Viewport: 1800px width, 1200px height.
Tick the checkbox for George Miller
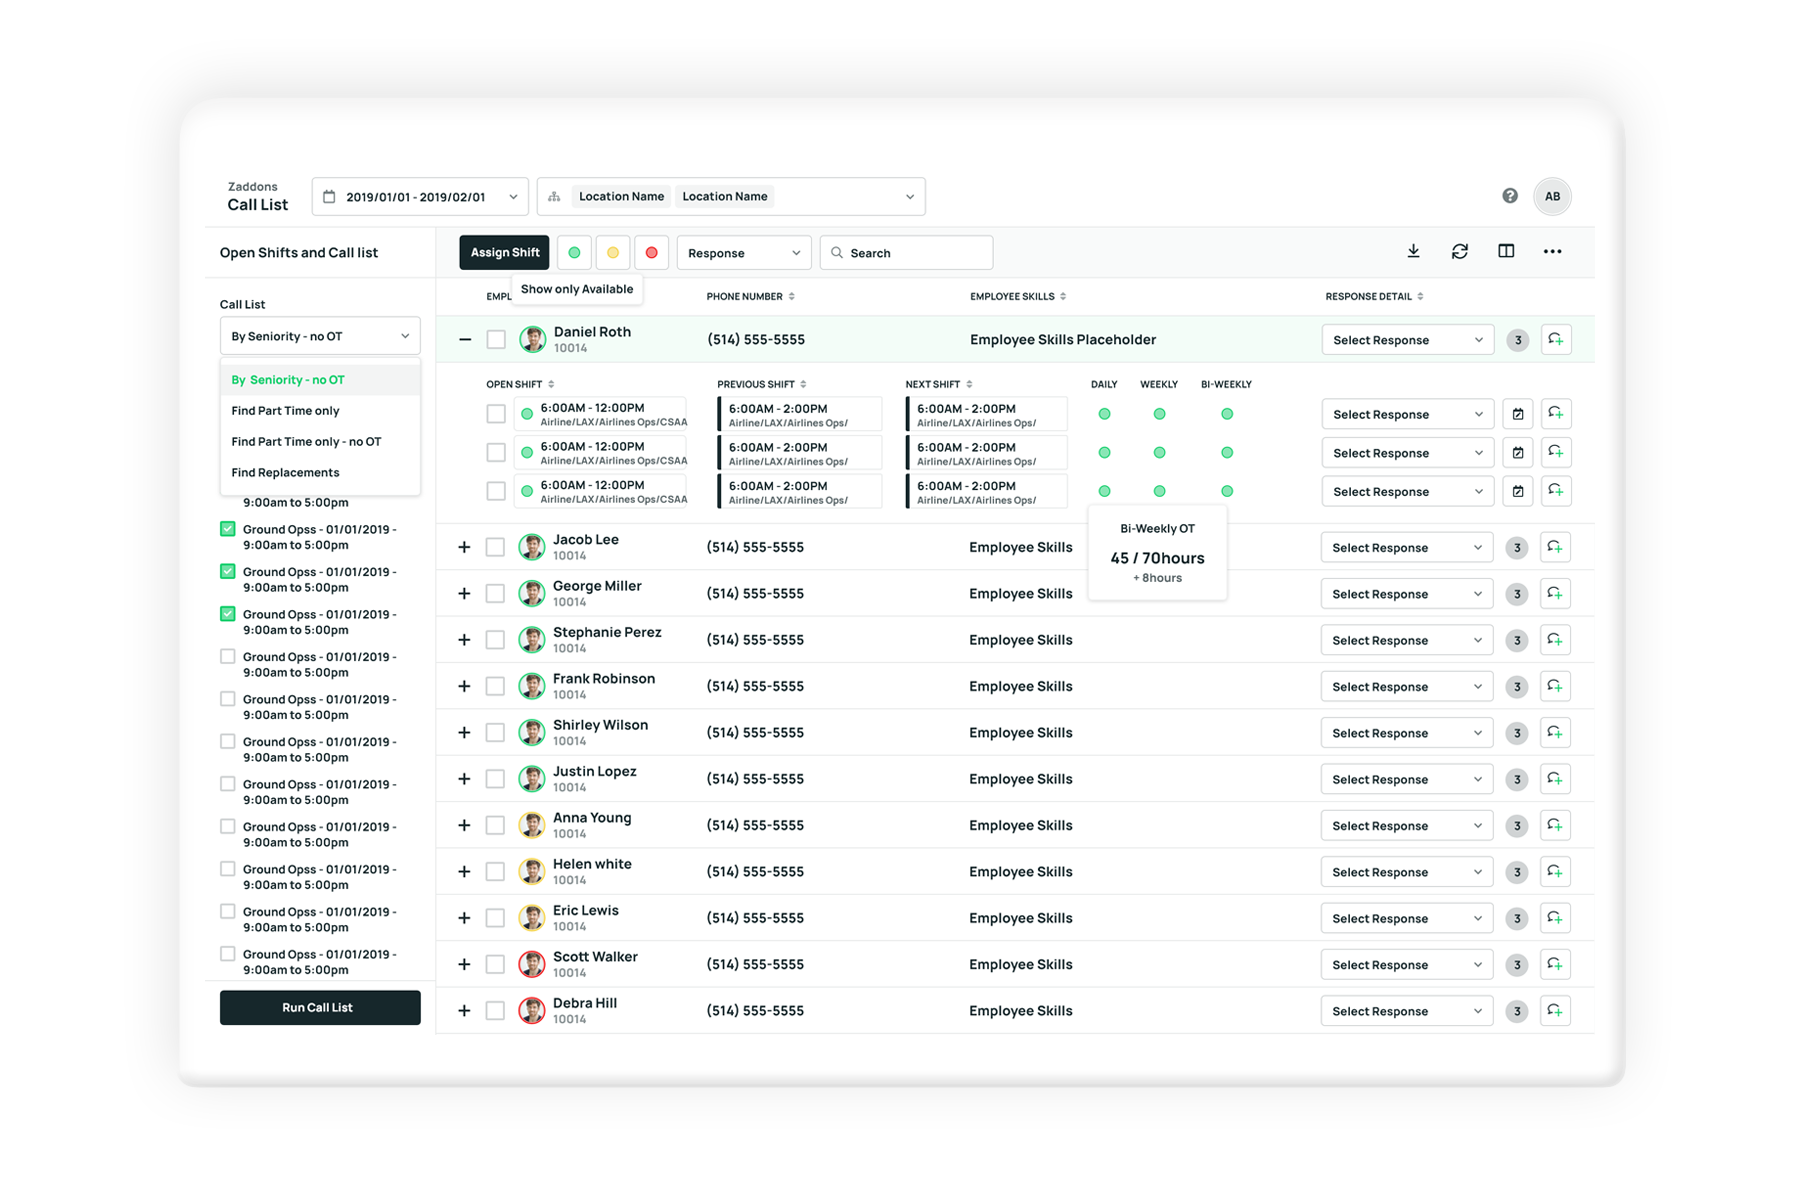tap(495, 594)
